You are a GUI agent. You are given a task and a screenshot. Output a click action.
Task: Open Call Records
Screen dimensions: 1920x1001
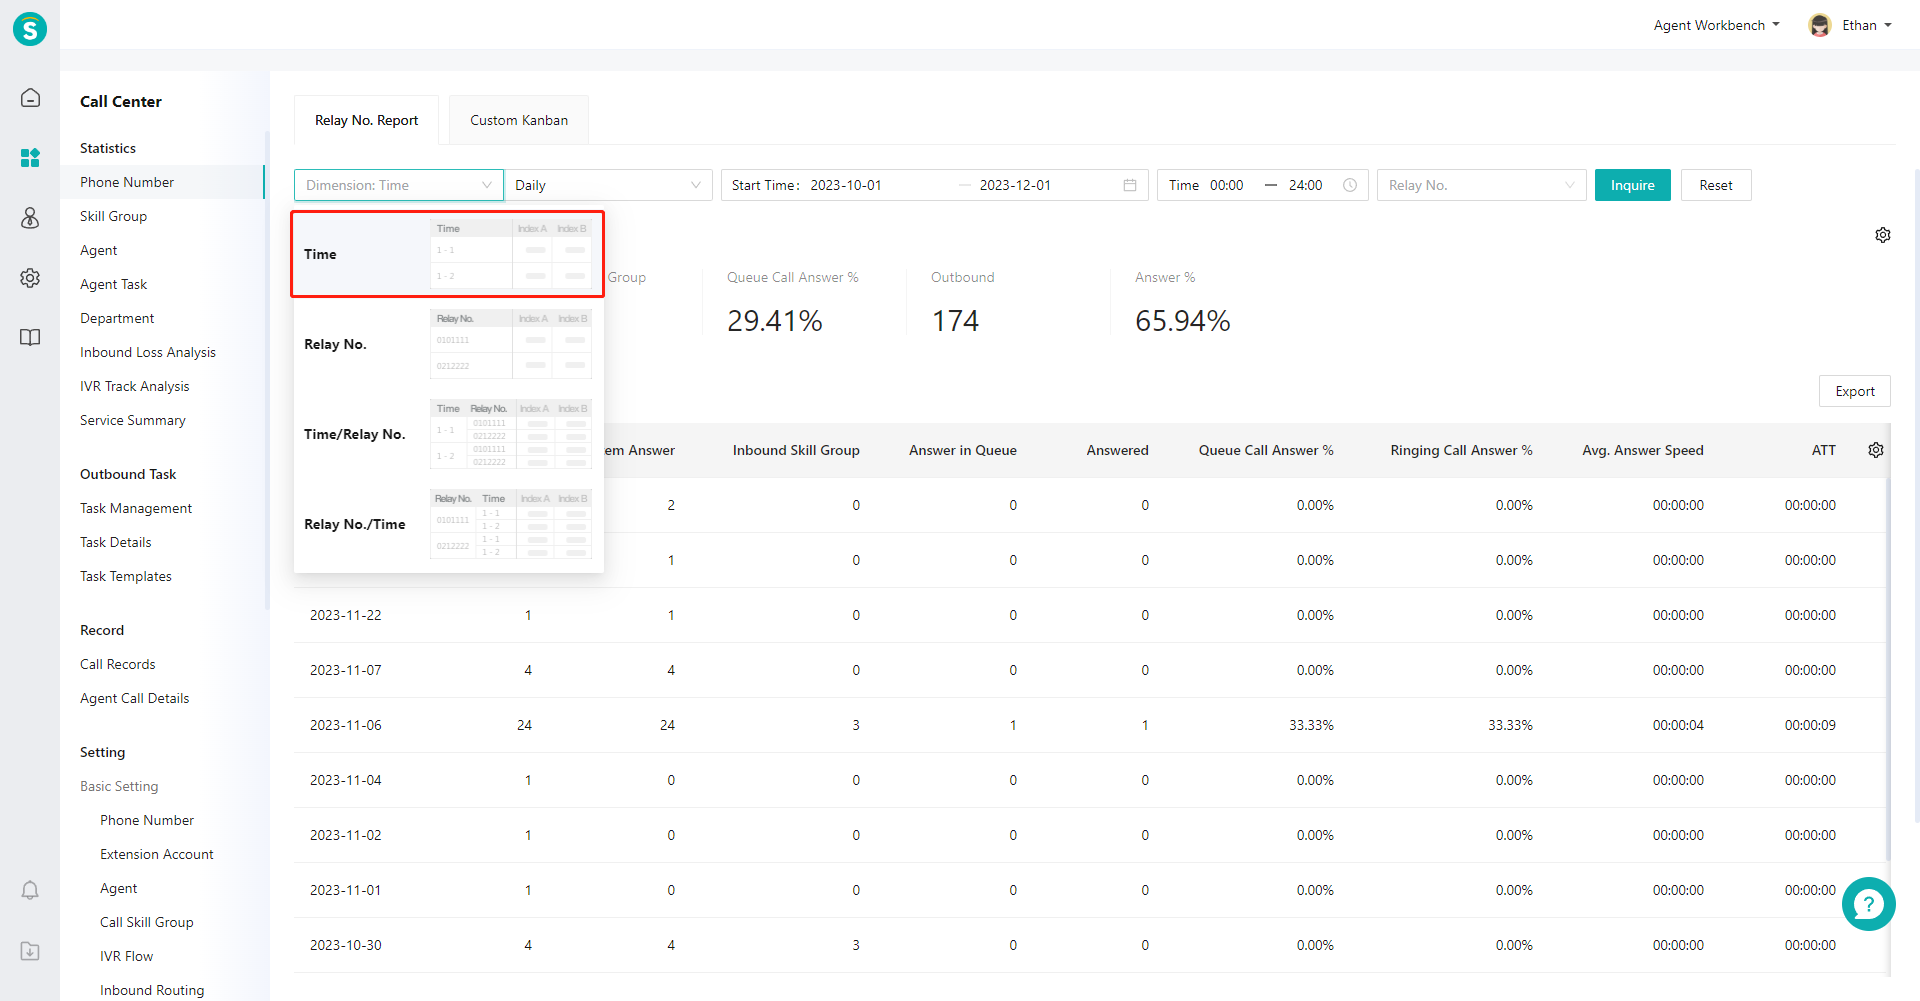coord(118,664)
